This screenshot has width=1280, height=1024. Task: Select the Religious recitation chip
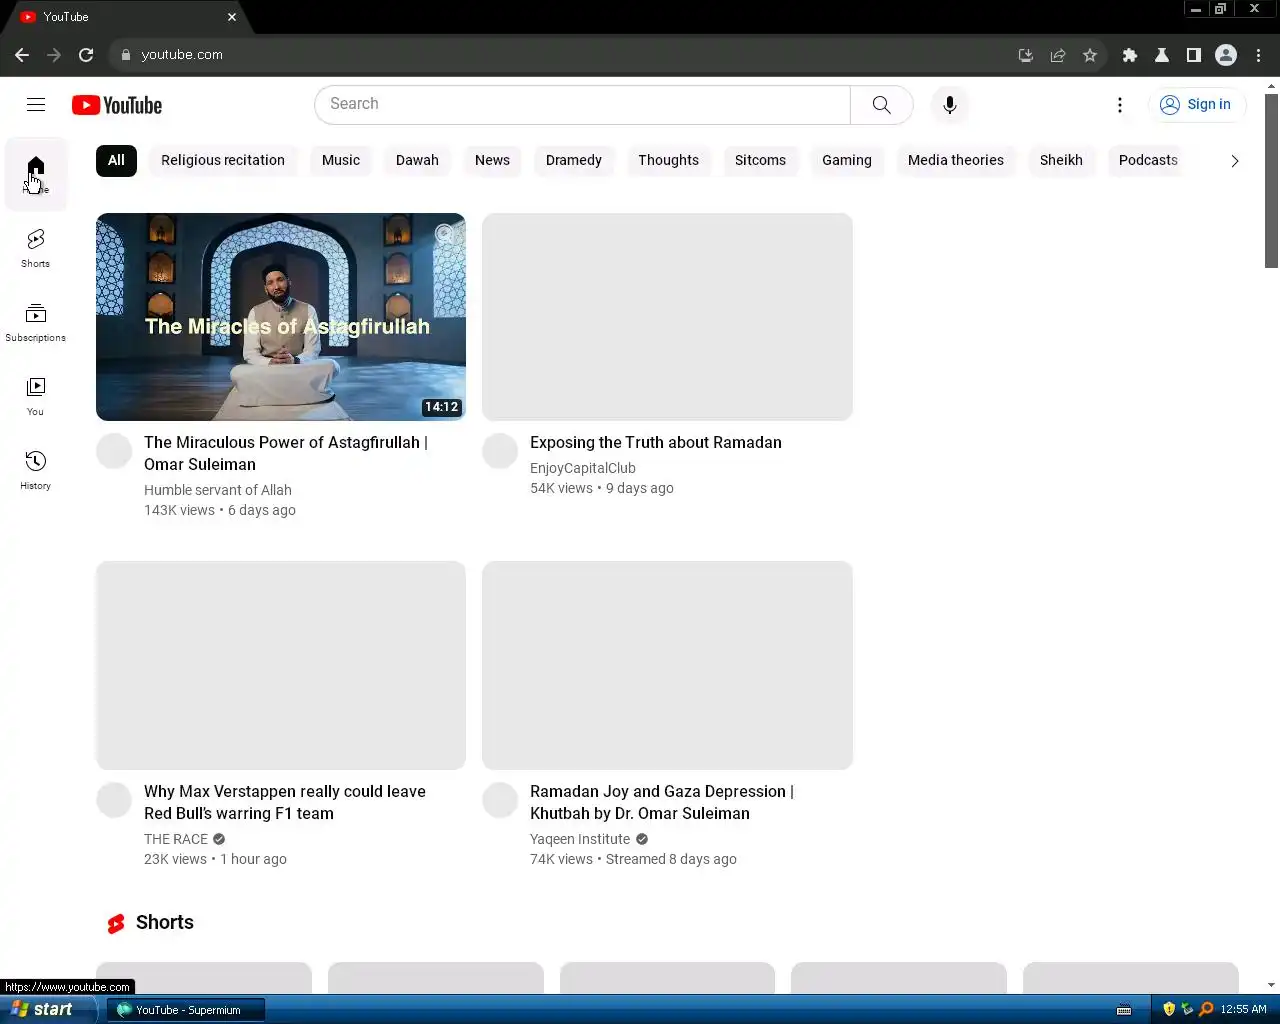click(223, 160)
